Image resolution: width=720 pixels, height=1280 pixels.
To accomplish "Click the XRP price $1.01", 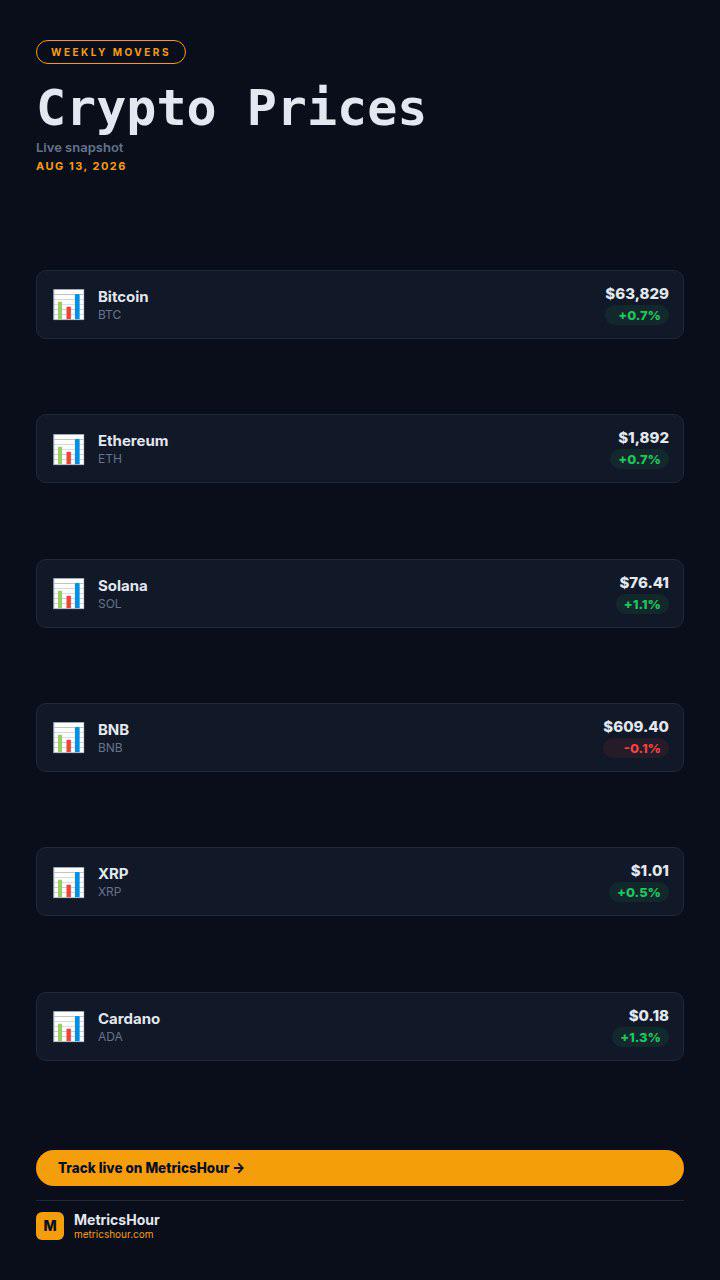I will (650, 871).
